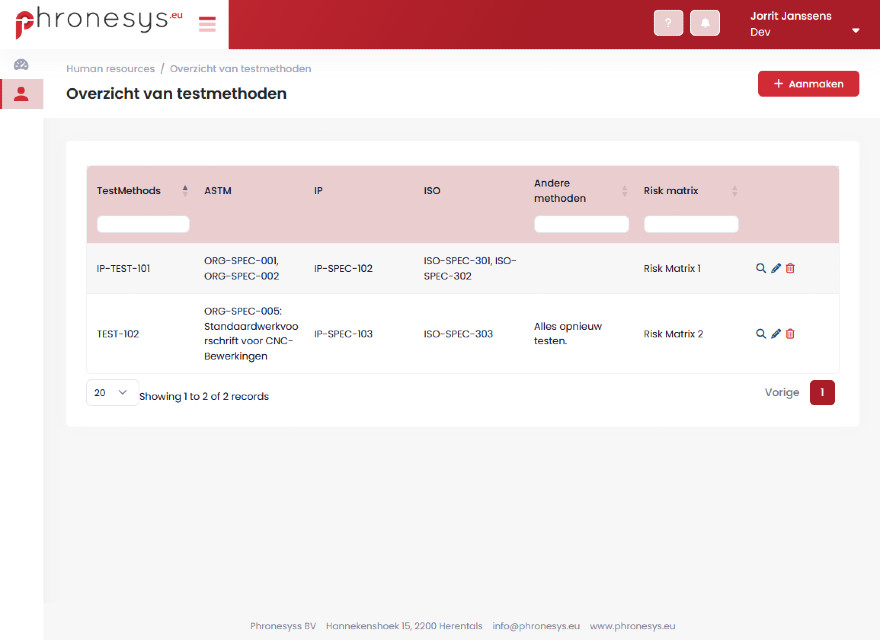Click the TestMethods filter input field

pos(143,224)
